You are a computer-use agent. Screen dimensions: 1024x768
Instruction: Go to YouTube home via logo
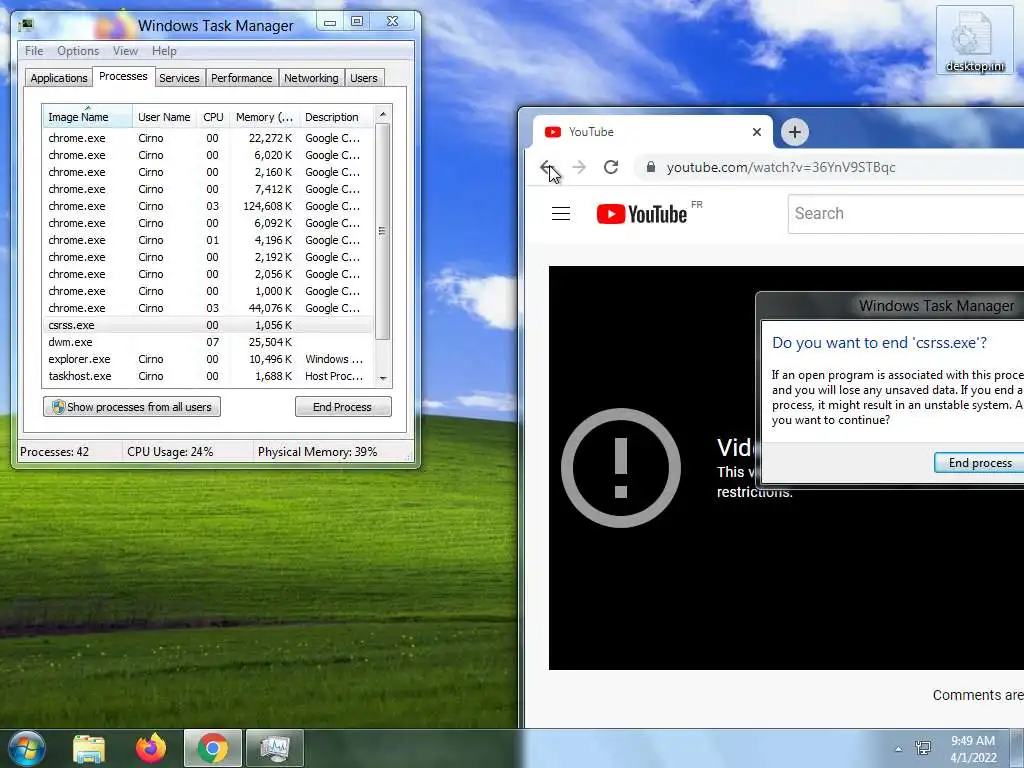pos(642,214)
